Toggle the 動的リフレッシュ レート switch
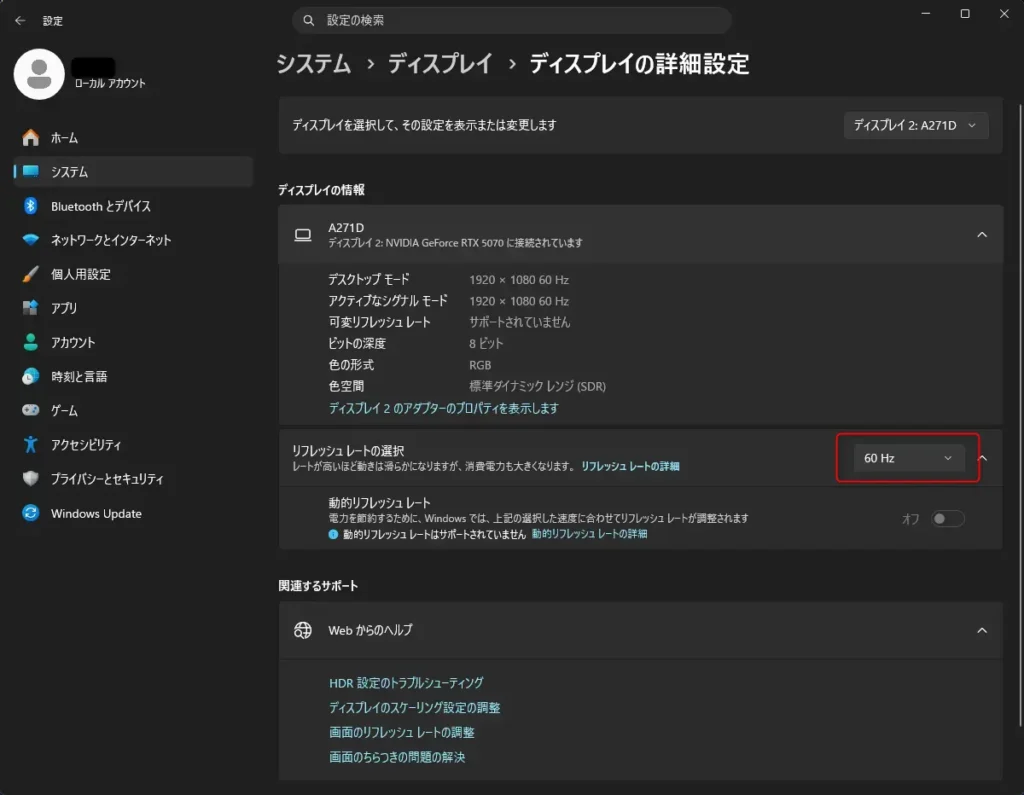The width and height of the screenshot is (1024, 795). click(x=948, y=519)
